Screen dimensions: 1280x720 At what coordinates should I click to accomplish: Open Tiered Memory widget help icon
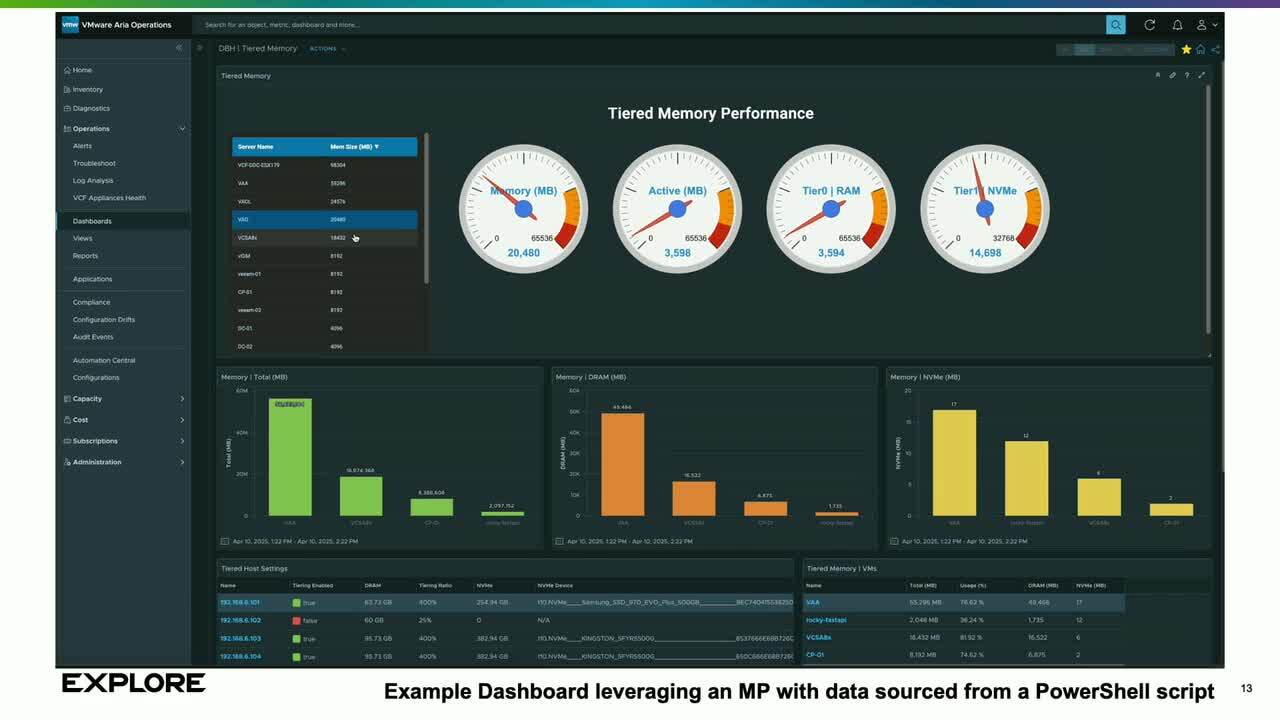pyautogui.click(x=1187, y=75)
